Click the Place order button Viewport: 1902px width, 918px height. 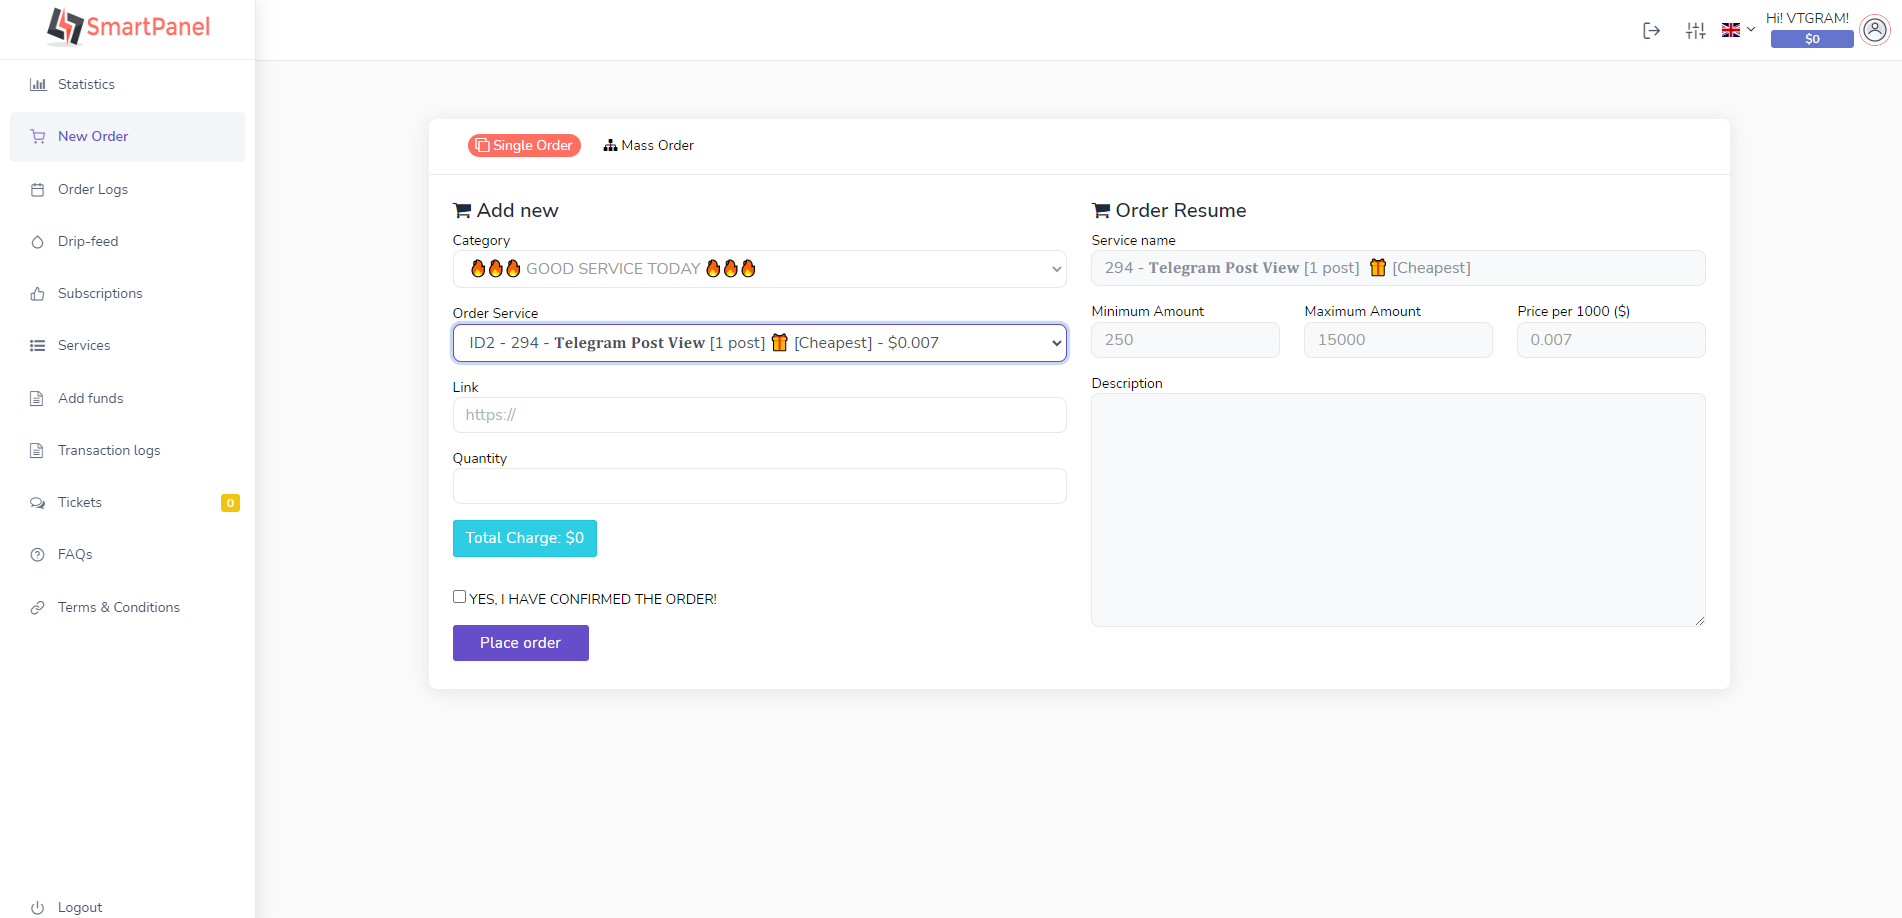[x=520, y=643]
